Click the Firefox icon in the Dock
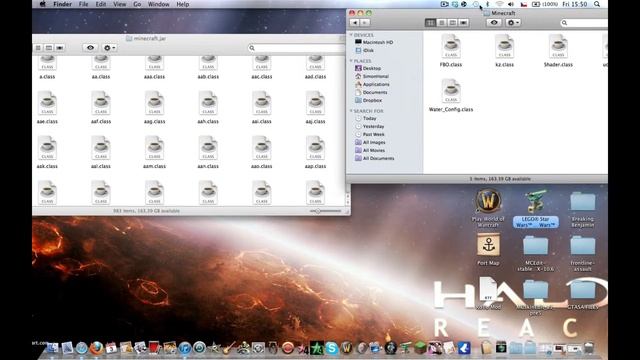640x360 pixels. [x=96, y=348]
